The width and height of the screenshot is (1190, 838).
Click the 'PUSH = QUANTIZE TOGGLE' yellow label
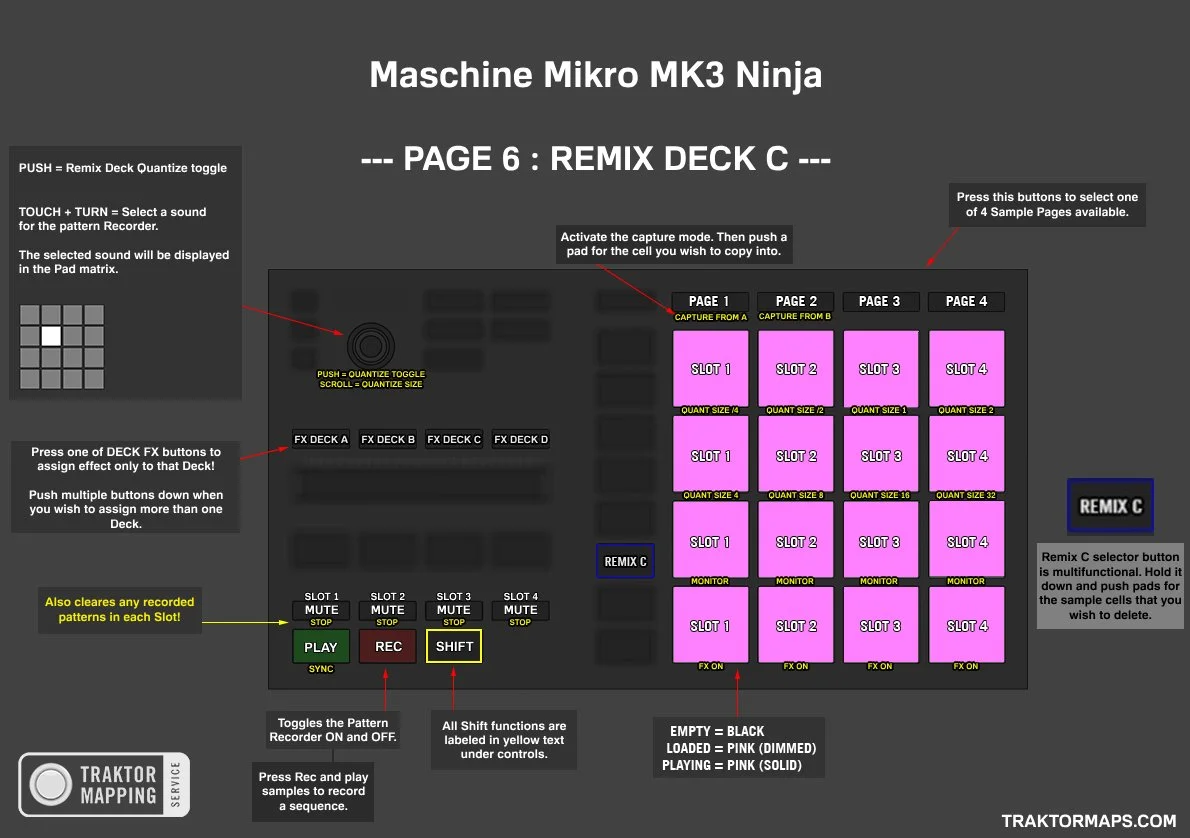pos(371,374)
